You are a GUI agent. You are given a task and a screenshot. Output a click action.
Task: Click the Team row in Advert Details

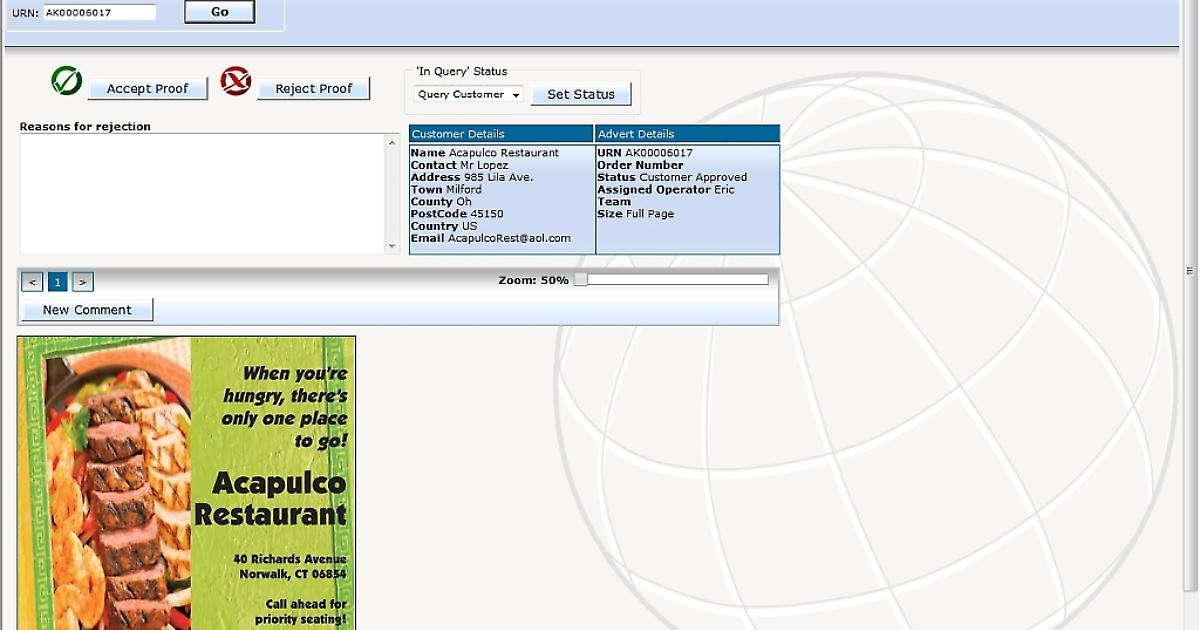[614, 202]
